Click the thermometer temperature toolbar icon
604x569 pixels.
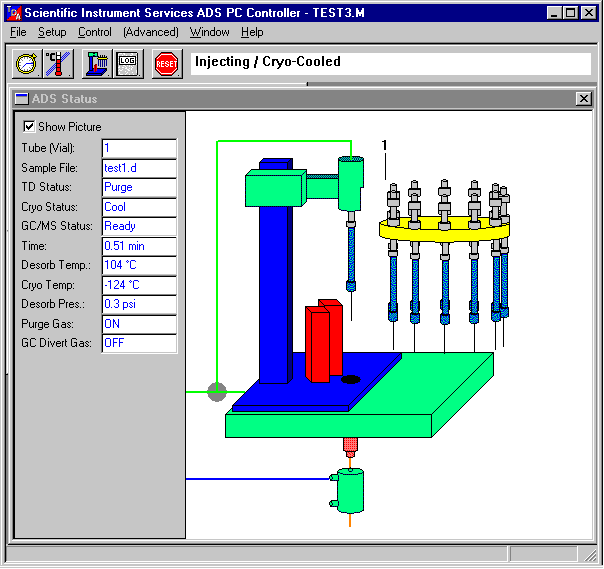point(58,64)
